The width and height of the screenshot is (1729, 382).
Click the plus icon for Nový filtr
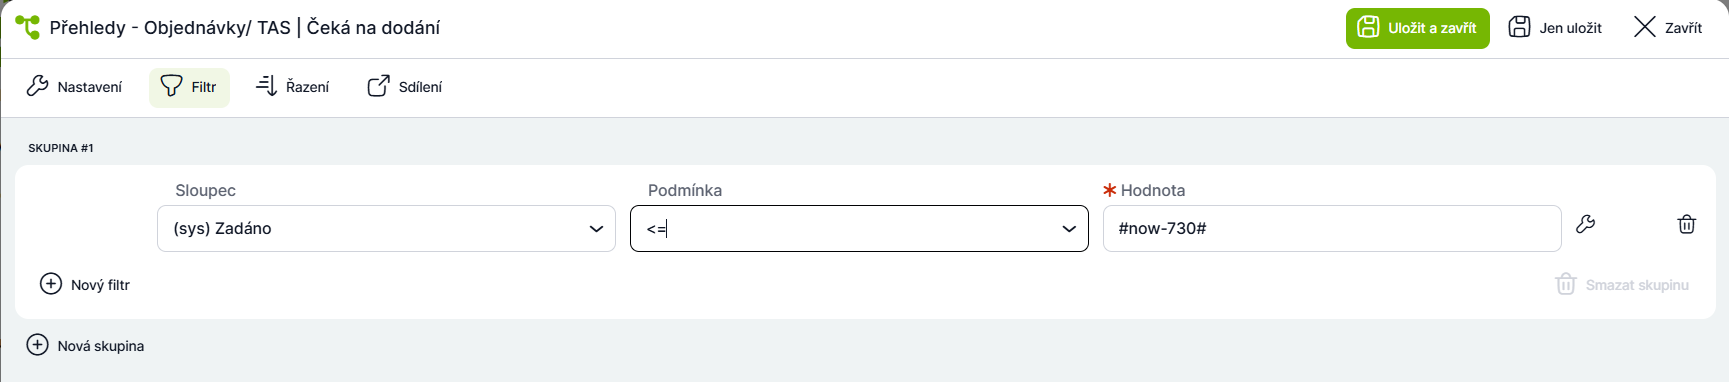coord(51,284)
